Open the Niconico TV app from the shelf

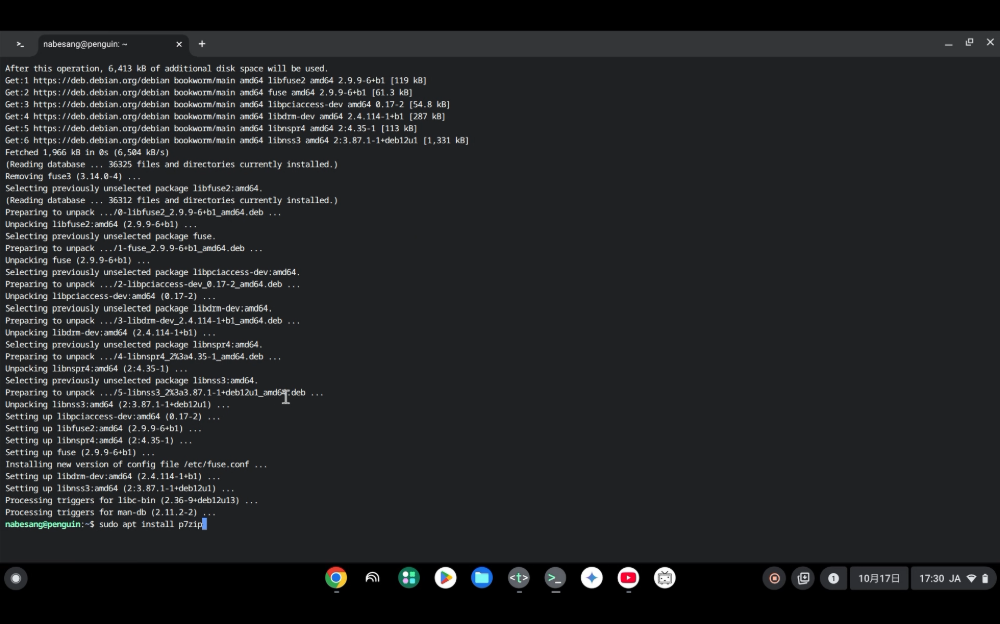pos(664,578)
